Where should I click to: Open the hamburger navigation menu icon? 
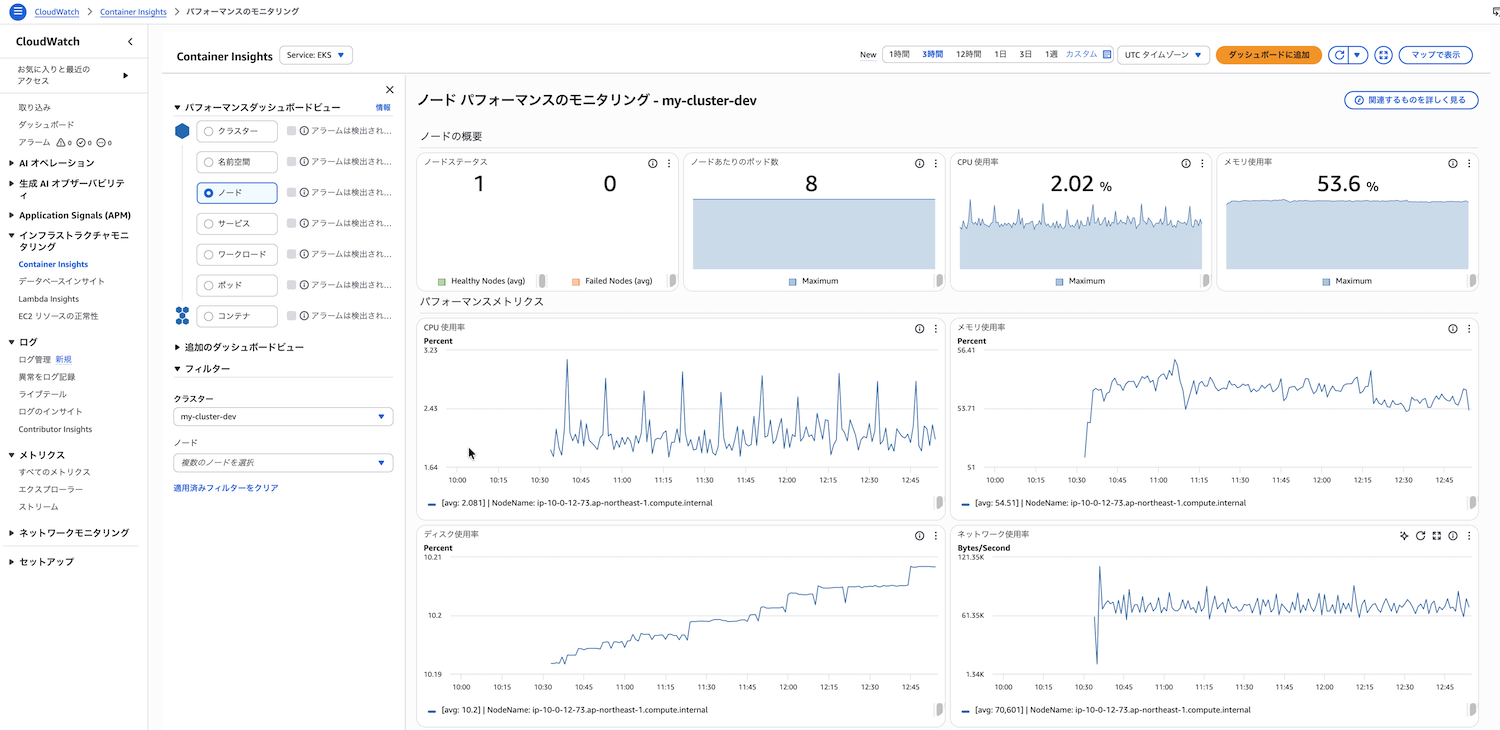coord(17,11)
